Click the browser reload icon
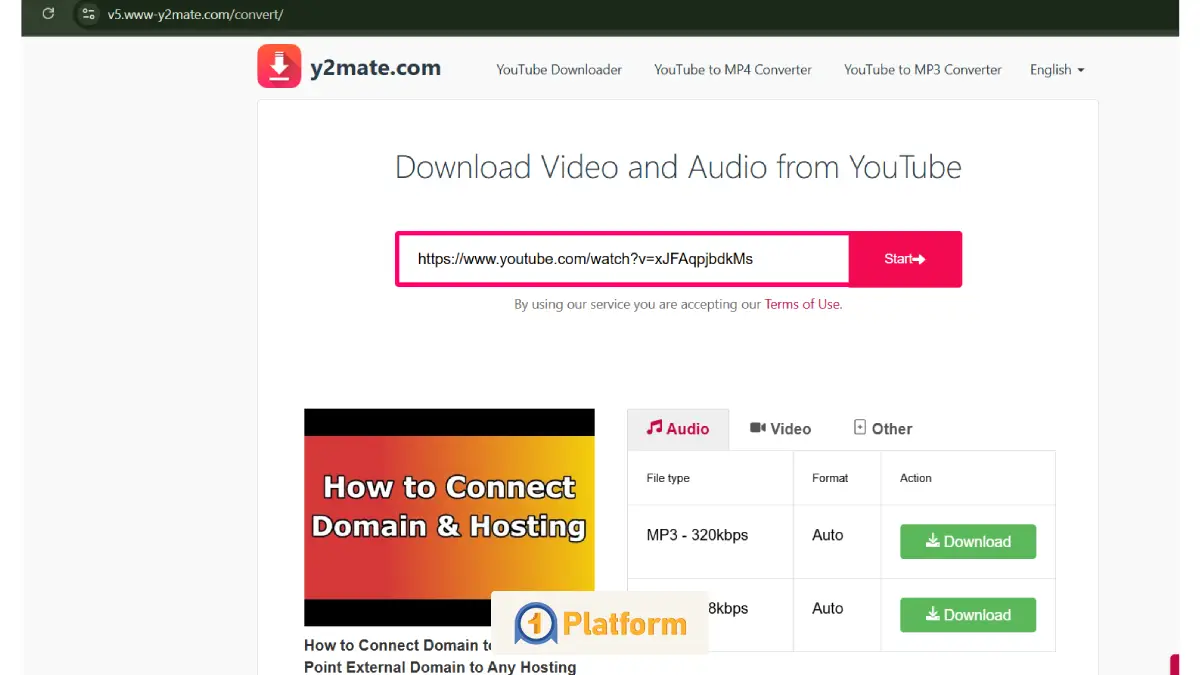Screen dimensions: 1200x675 click(x=48, y=14)
